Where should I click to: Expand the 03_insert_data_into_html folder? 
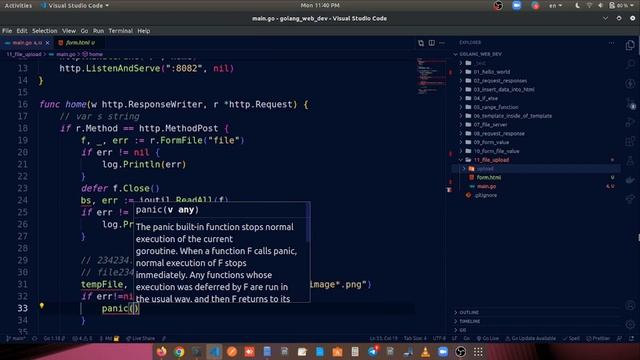pos(504,89)
